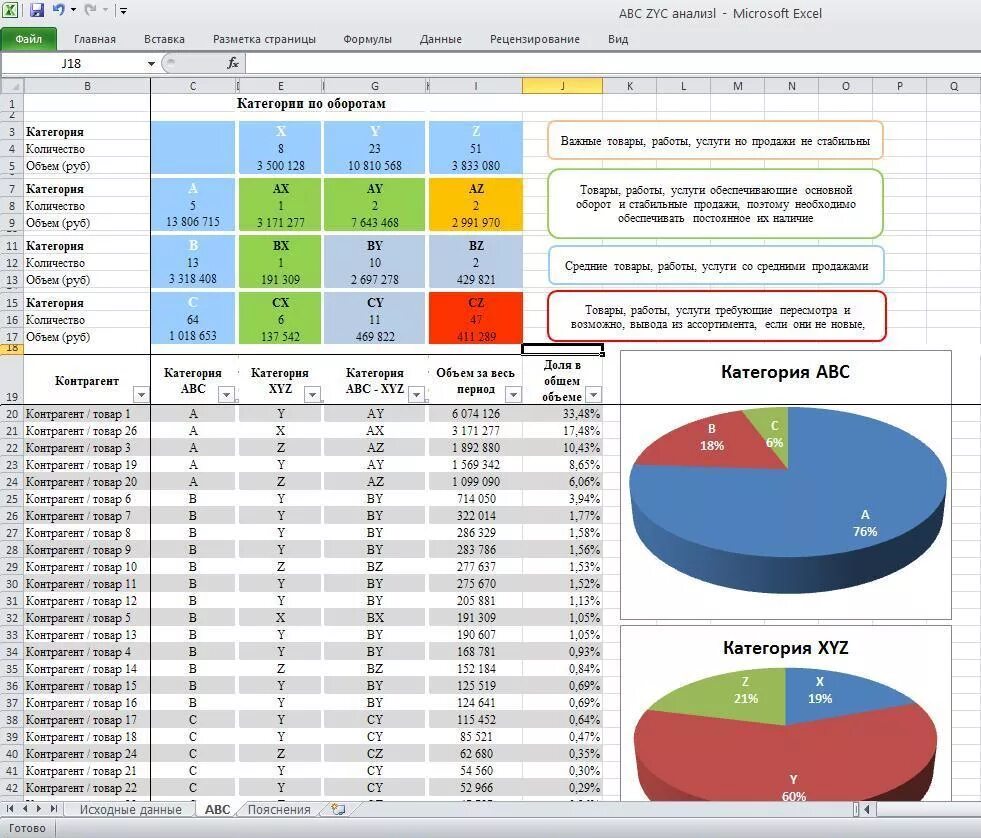
Task: Open Customize Quick Access Toolbar dropdown
Action: click(x=123, y=11)
